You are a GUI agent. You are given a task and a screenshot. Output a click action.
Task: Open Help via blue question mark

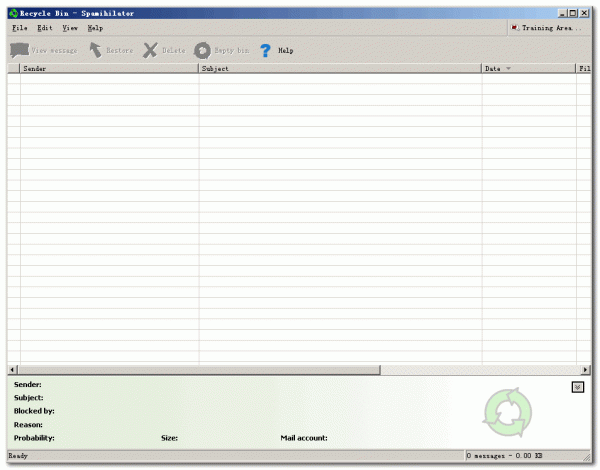tap(265, 50)
